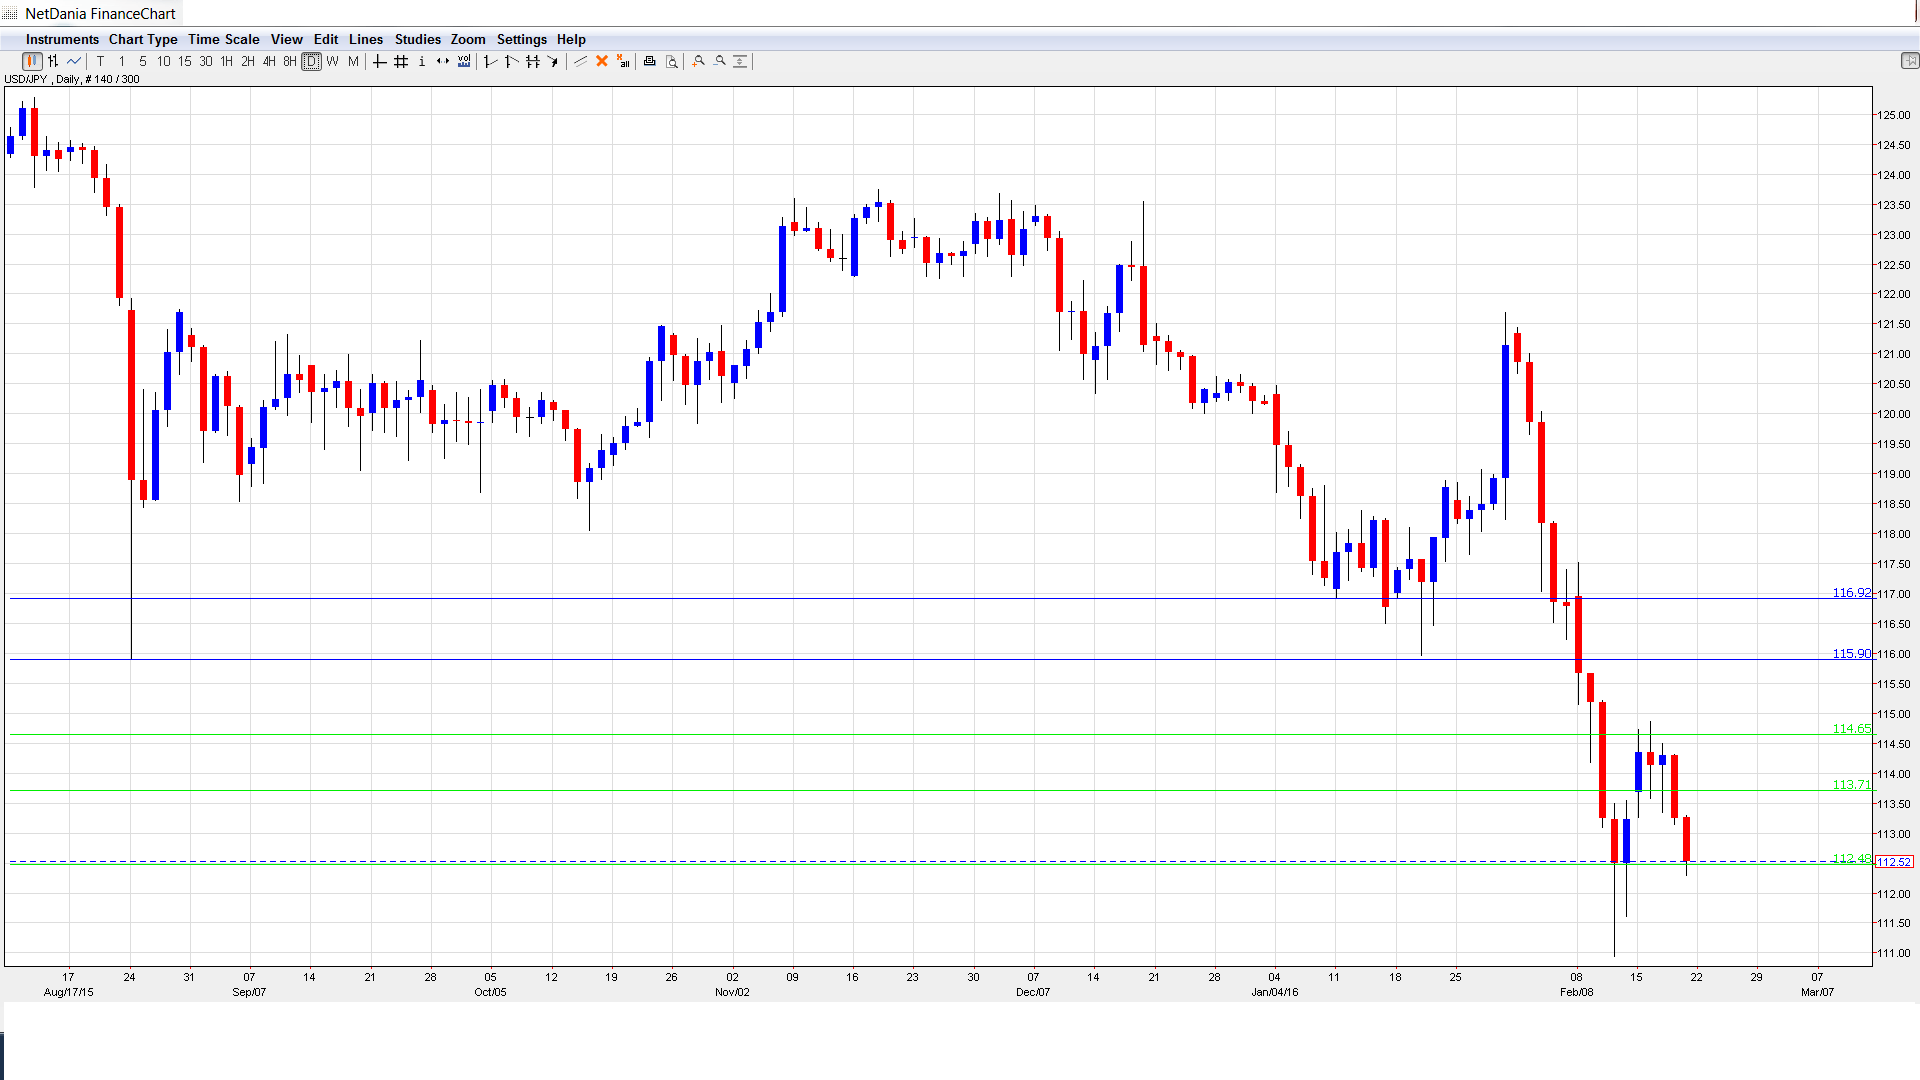The image size is (1920, 1080).
Task: Open the Instruments menu
Action: pos(62,40)
